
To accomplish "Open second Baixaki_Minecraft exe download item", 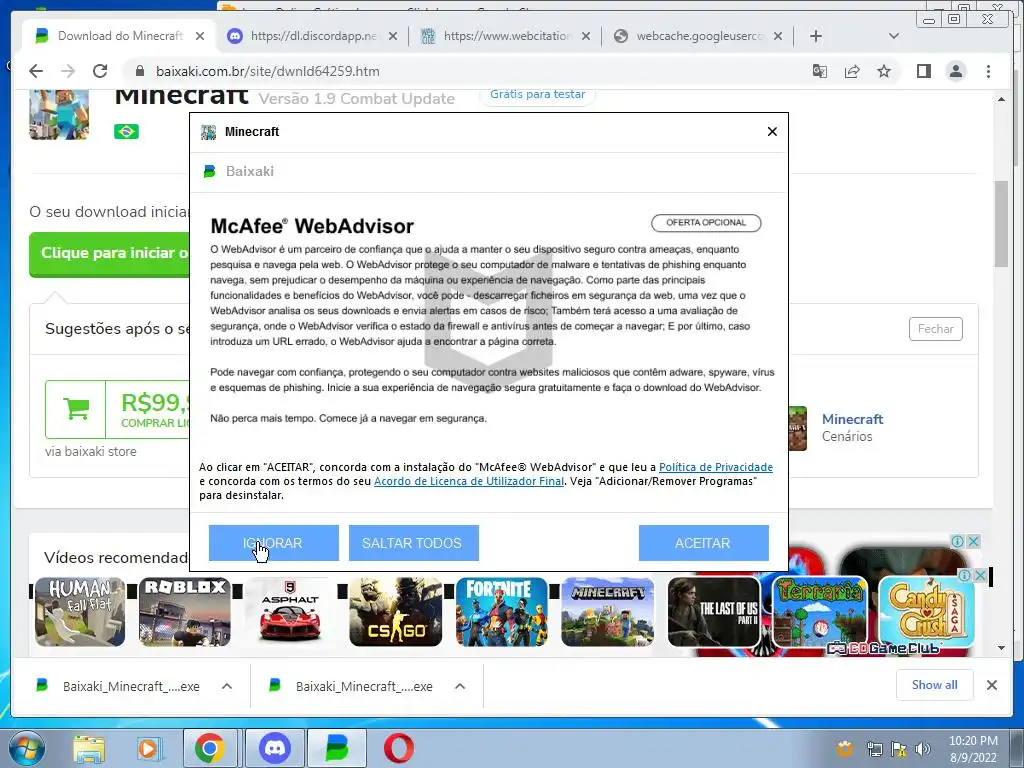I will (351, 686).
